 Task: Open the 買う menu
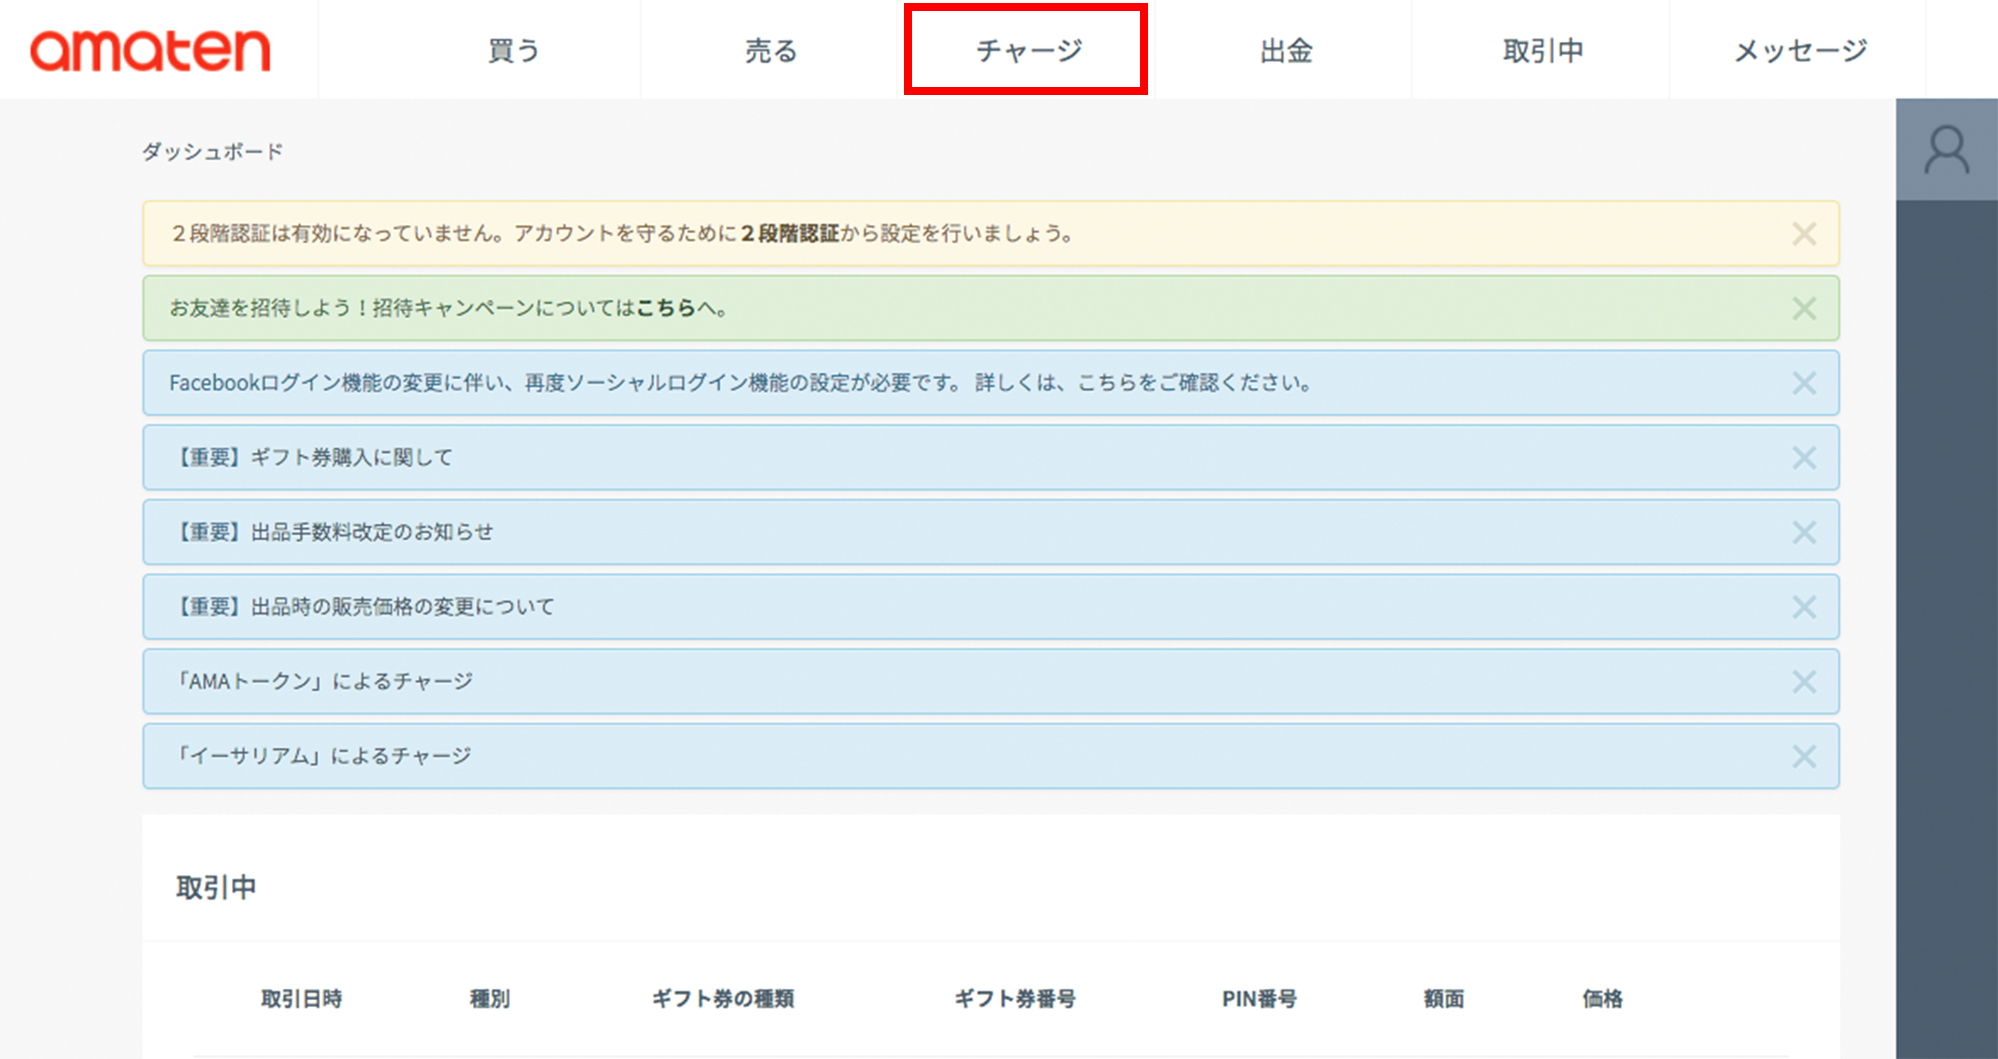tap(514, 50)
